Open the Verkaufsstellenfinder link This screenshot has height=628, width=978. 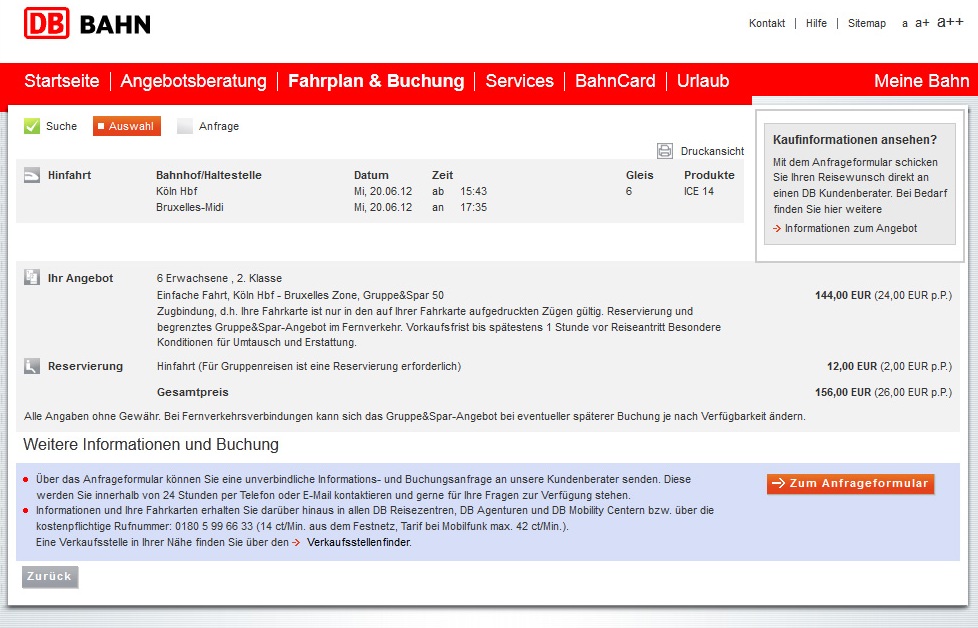(359, 542)
